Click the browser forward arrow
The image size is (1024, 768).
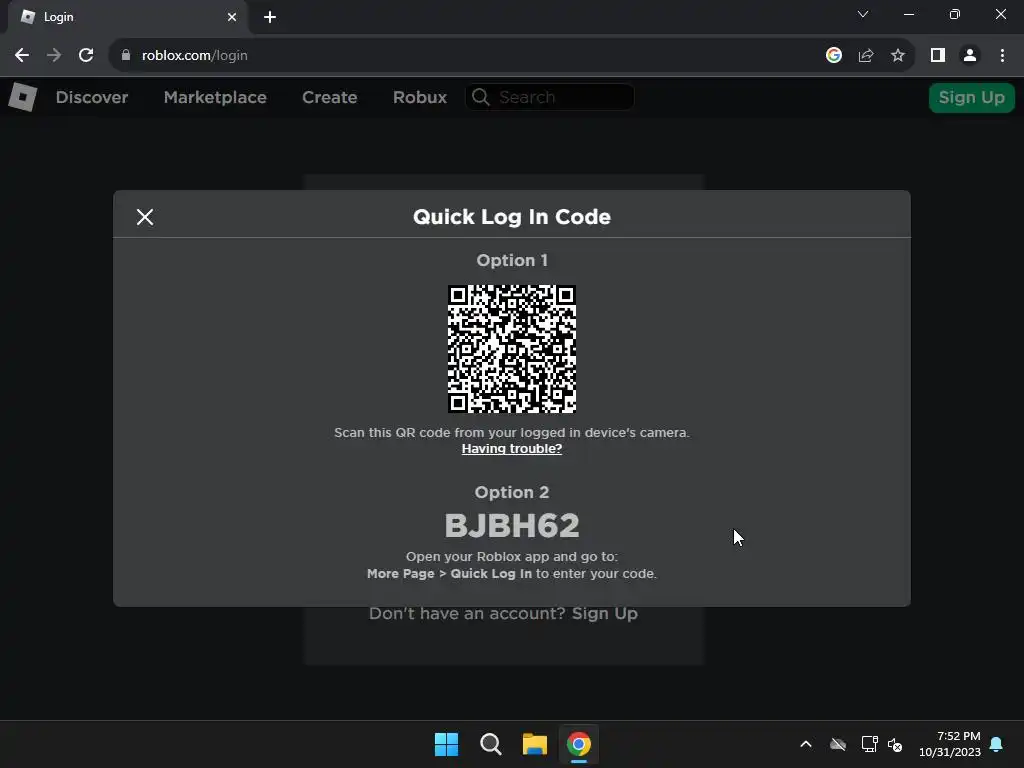coord(54,56)
